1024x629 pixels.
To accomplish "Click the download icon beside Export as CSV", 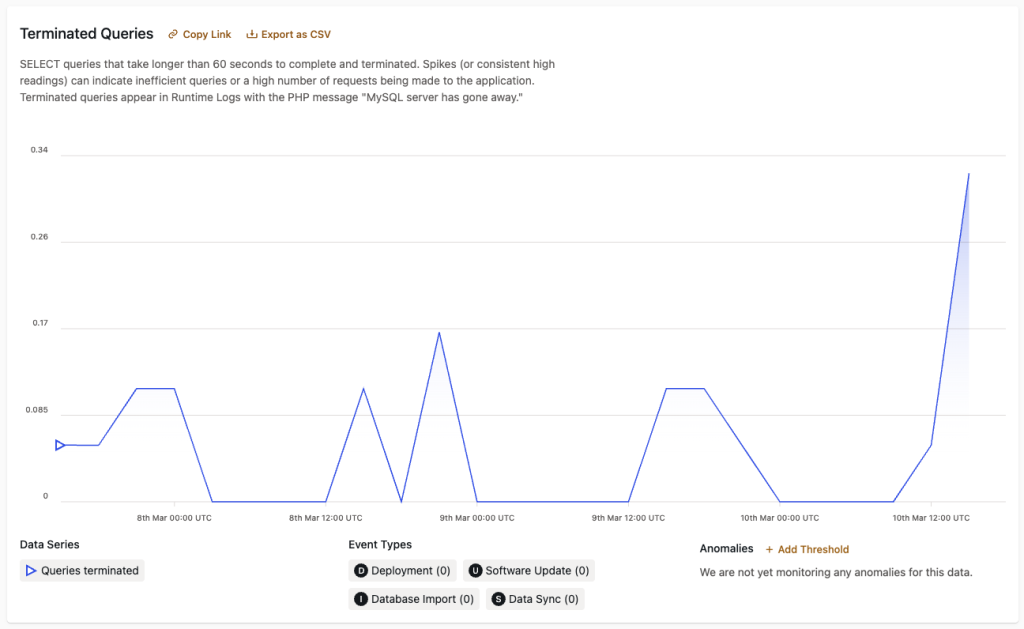I will [252, 34].
